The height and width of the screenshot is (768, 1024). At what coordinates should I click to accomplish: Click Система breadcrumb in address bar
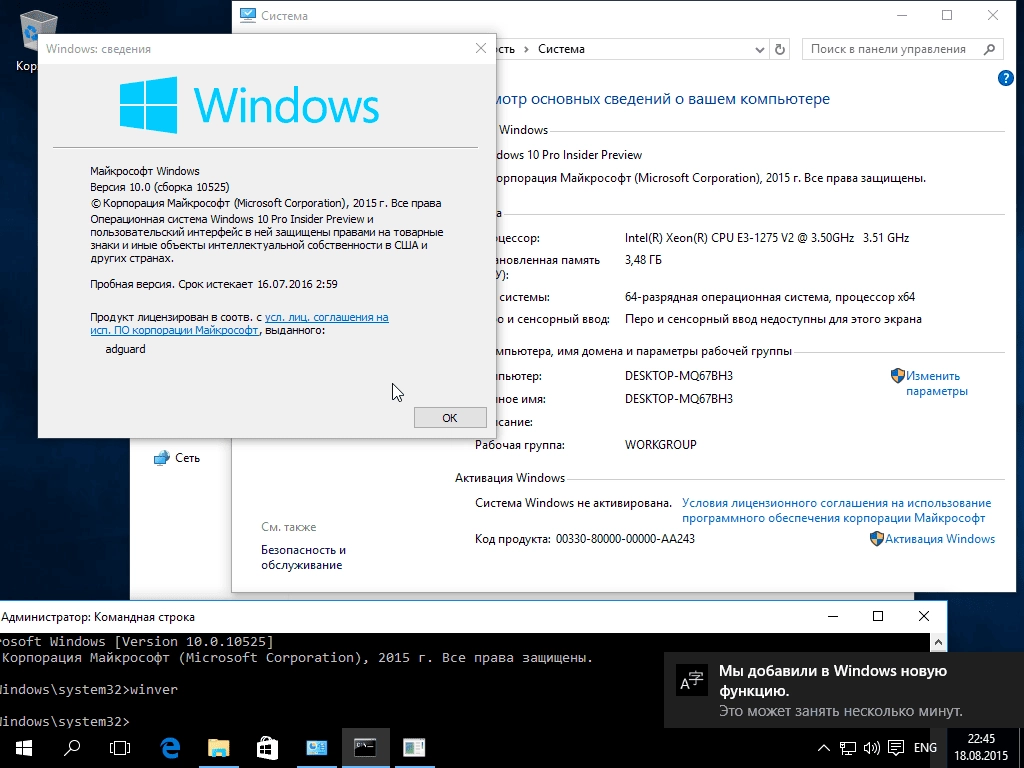pos(561,49)
